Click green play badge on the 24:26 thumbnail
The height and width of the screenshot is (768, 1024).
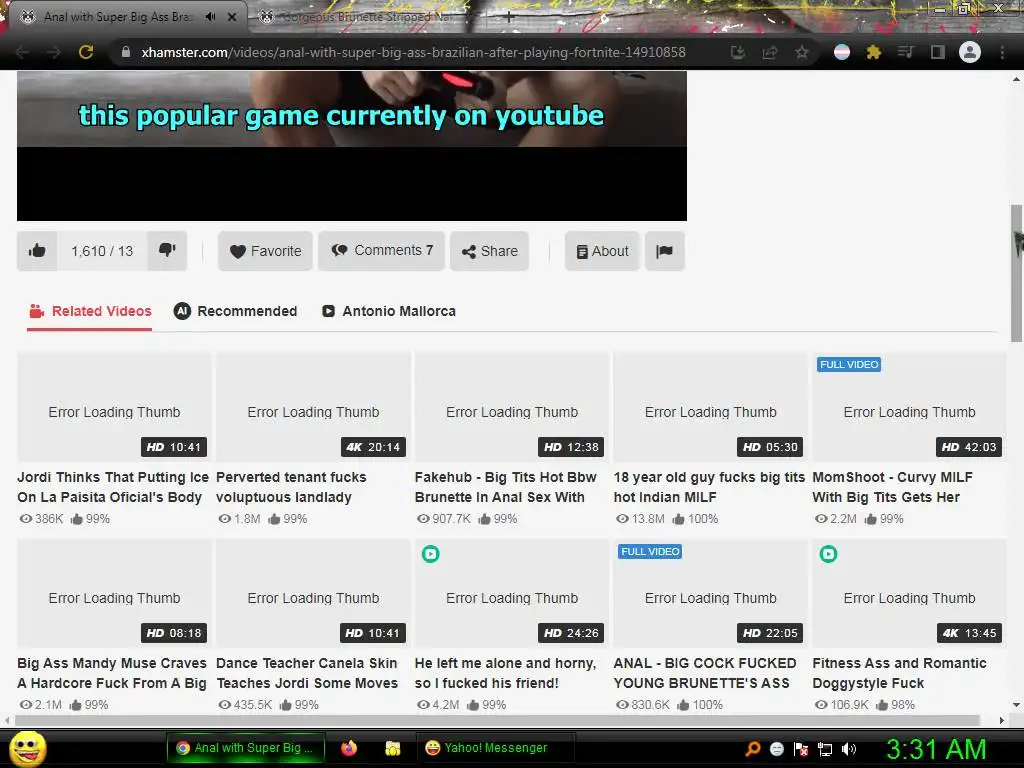(x=430, y=554)
